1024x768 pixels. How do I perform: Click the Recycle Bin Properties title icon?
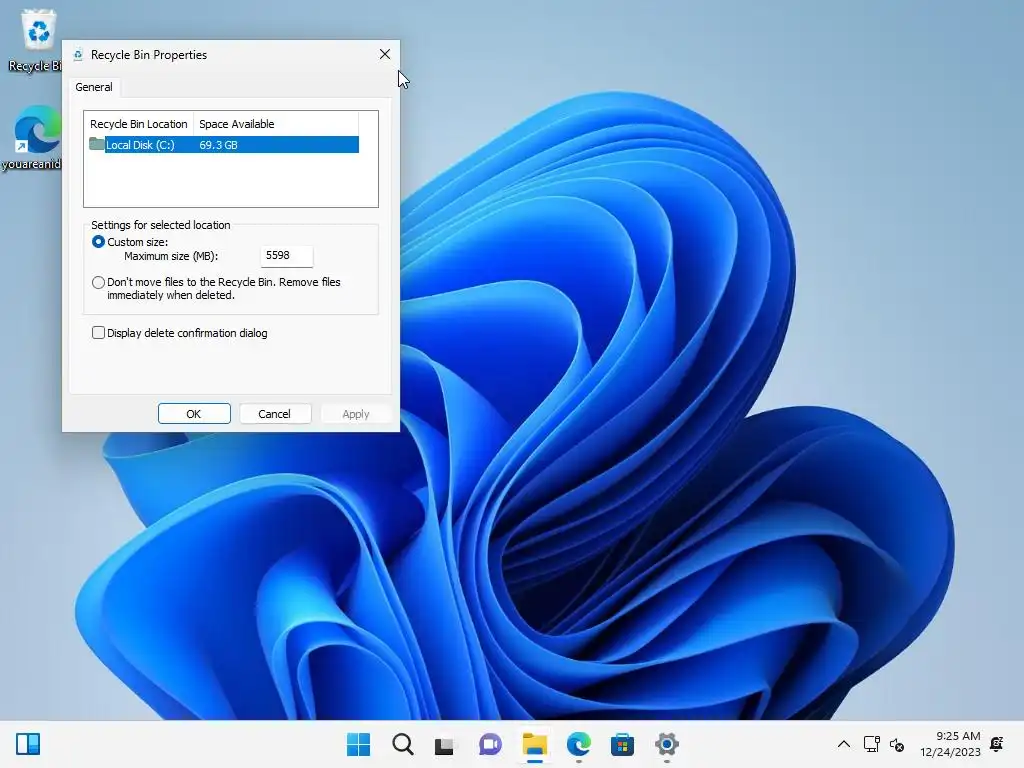(78, 55)
